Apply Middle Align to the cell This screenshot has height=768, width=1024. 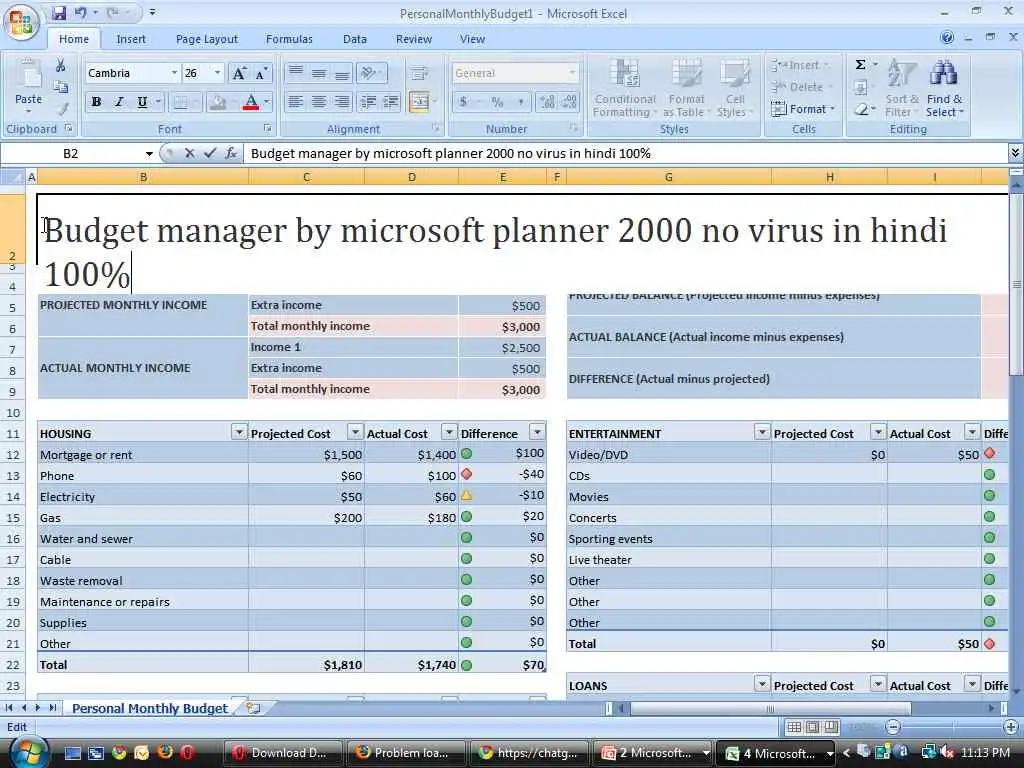(x=319, y=72)
